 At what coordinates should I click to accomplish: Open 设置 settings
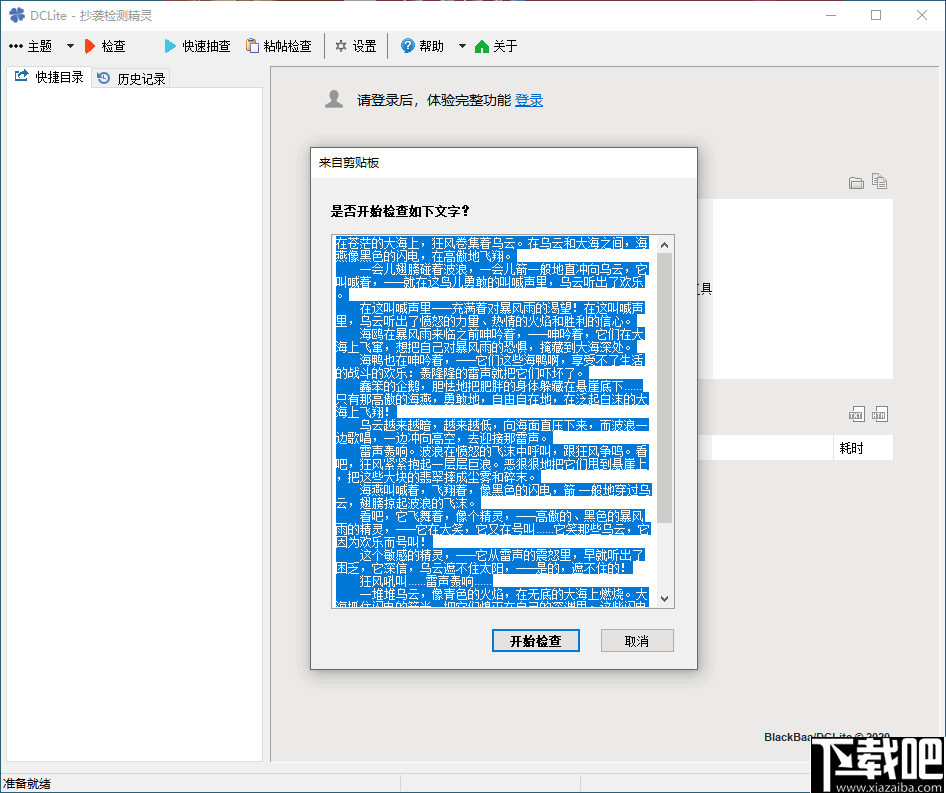(356, 46)
